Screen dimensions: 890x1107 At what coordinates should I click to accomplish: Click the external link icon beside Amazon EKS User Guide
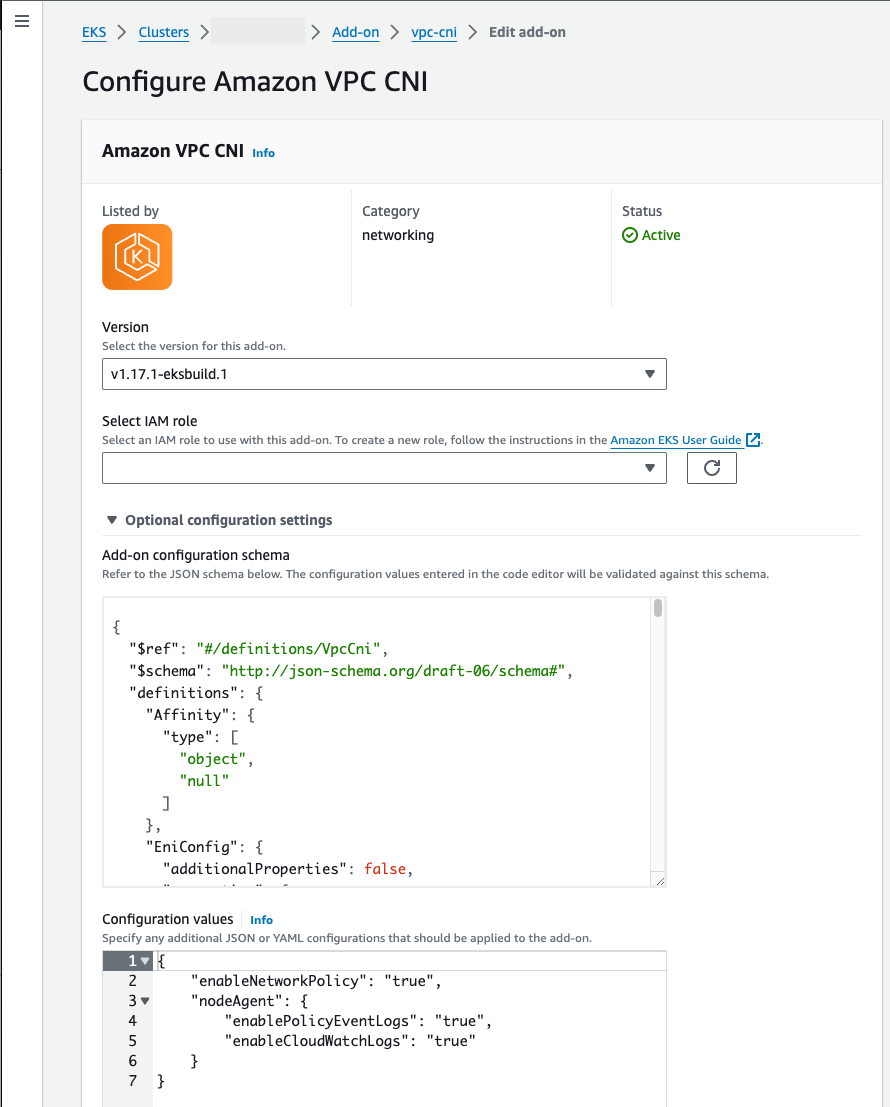point(753,440)
